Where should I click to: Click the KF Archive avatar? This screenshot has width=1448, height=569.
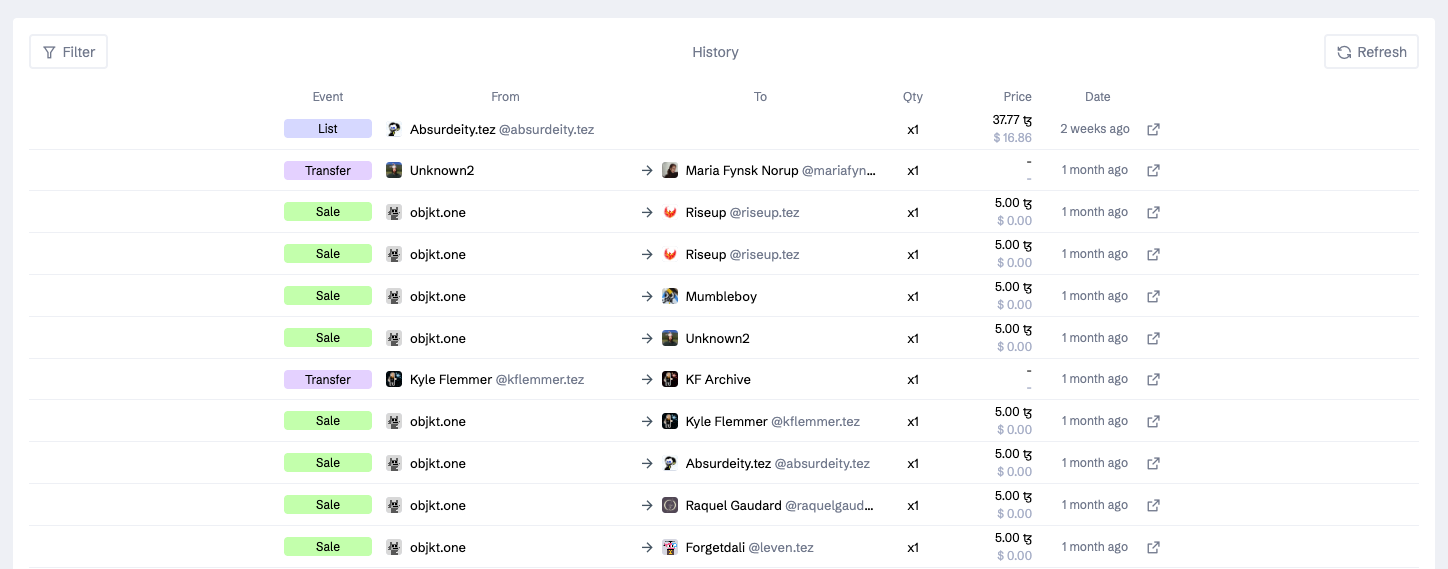pos(670,379)
